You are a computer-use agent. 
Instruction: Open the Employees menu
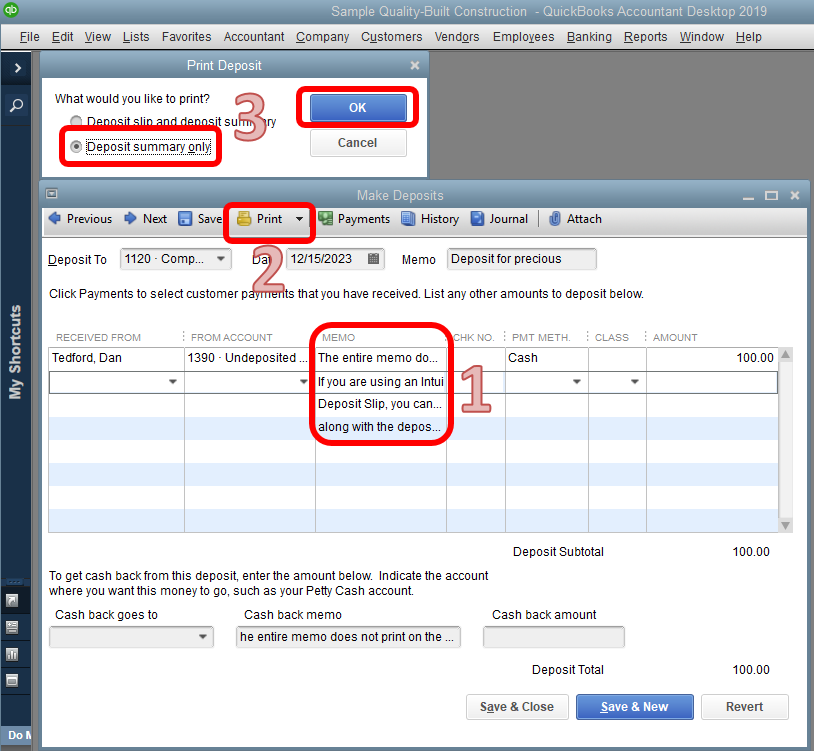tap(523, 37)
